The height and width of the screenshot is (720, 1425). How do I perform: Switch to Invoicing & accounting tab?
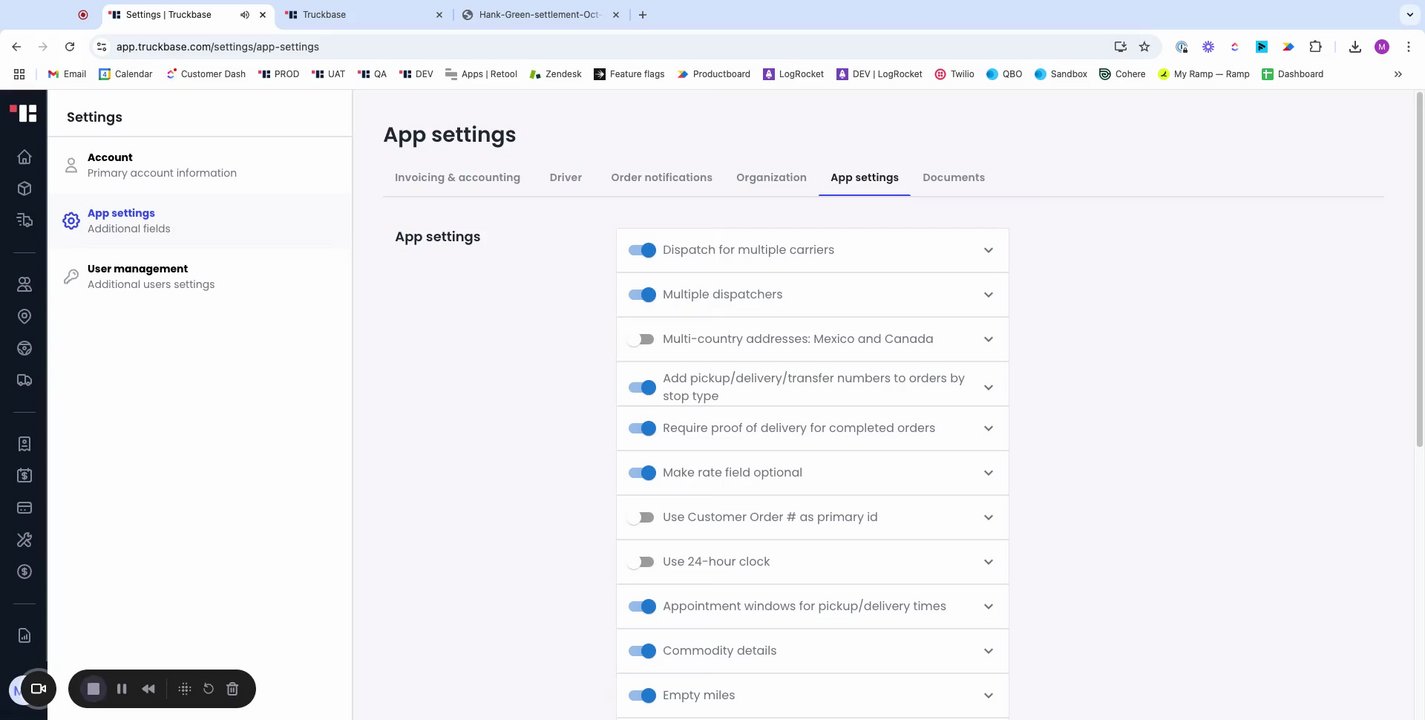(x=457, y=178)
